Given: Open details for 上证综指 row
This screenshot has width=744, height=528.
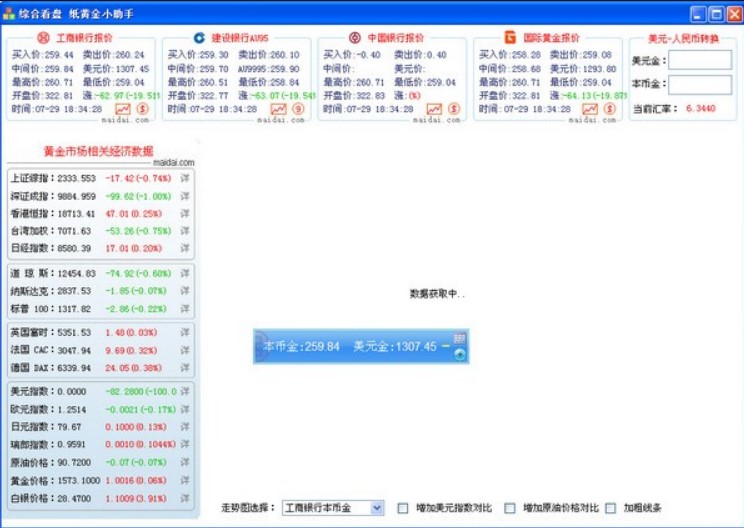Looking at the screenshot, I should click(185, 178).
